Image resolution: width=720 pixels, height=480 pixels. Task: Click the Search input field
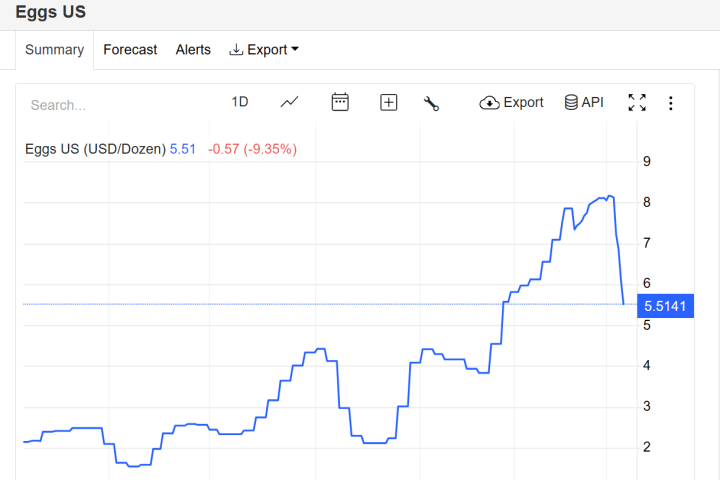coord(110,104)
